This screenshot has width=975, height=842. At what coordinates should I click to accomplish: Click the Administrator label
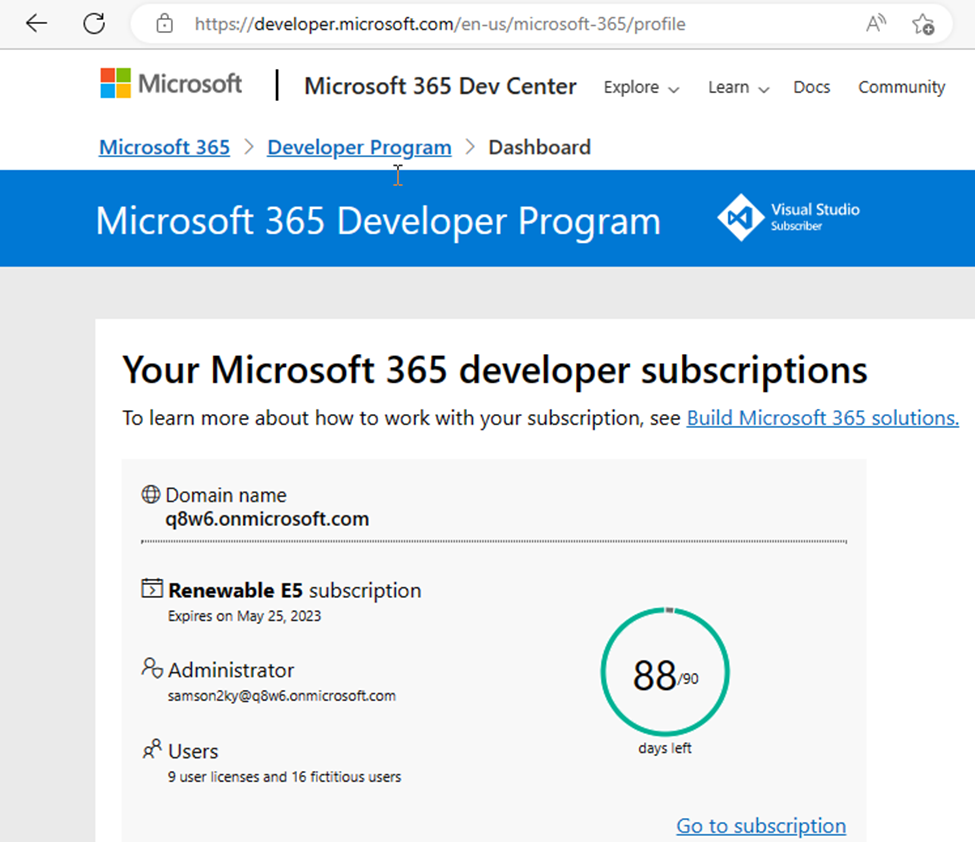point(231,670)
